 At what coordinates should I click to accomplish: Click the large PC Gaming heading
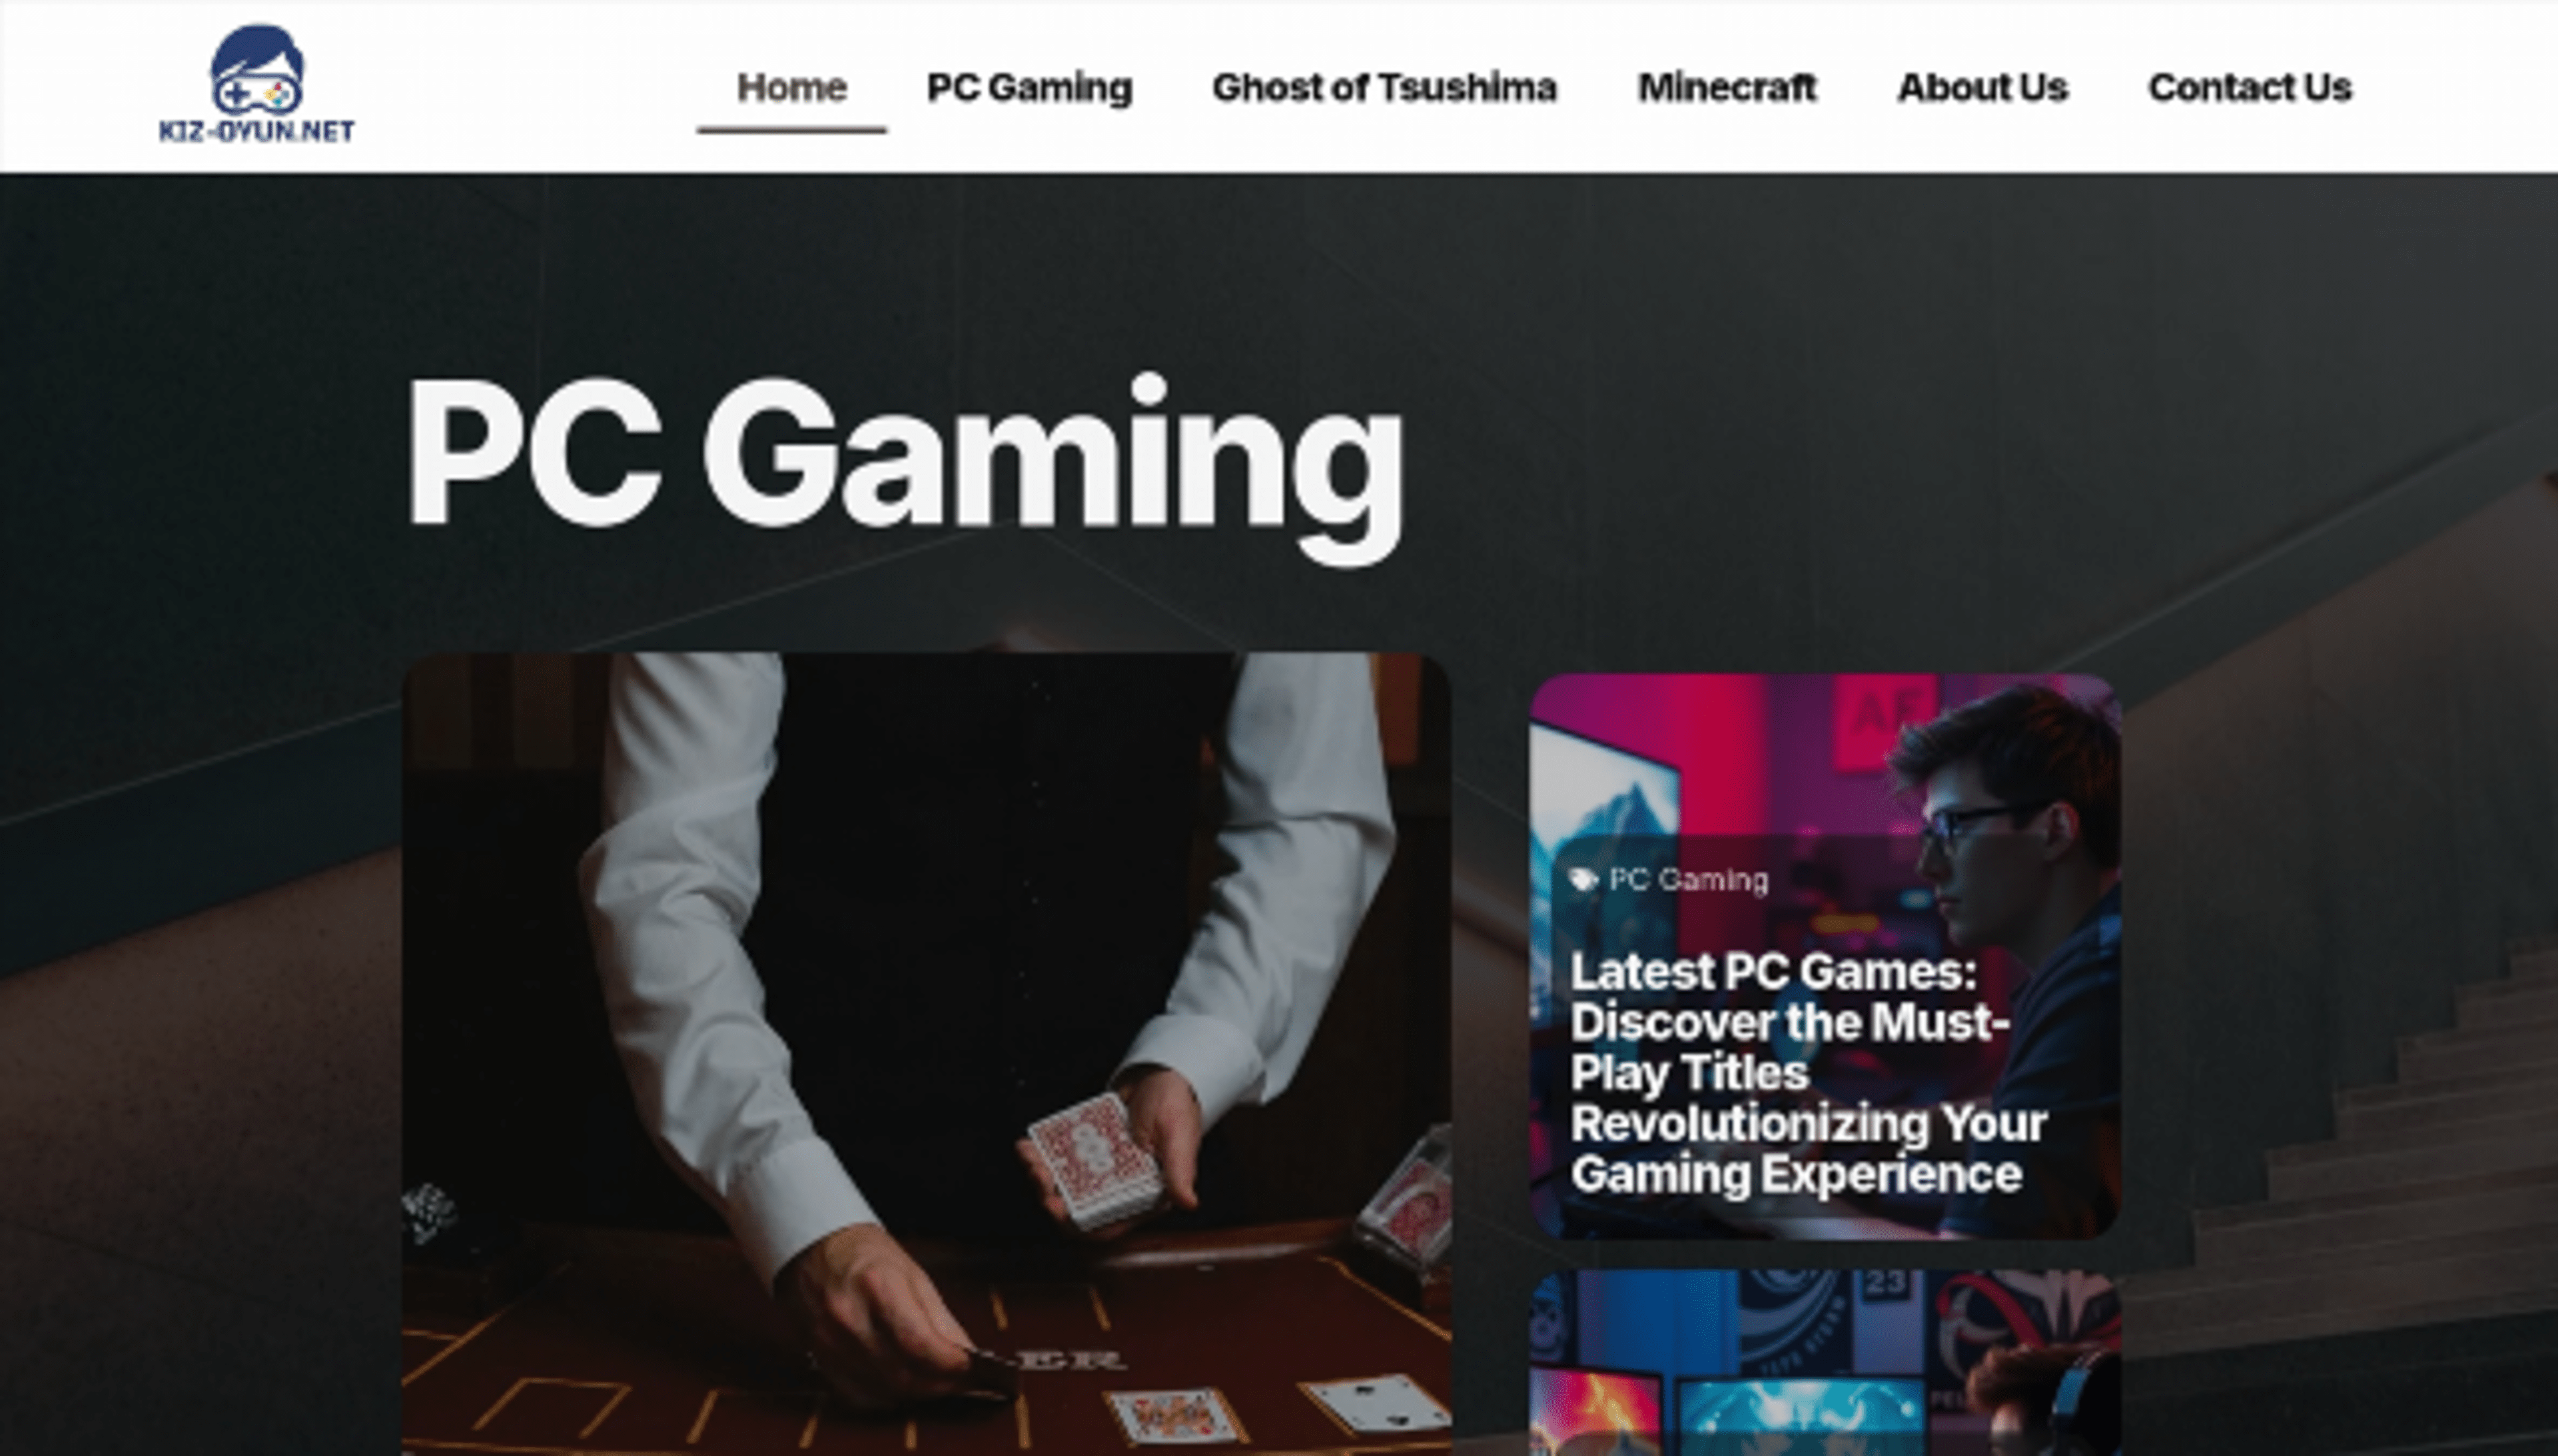click(905, 465)
